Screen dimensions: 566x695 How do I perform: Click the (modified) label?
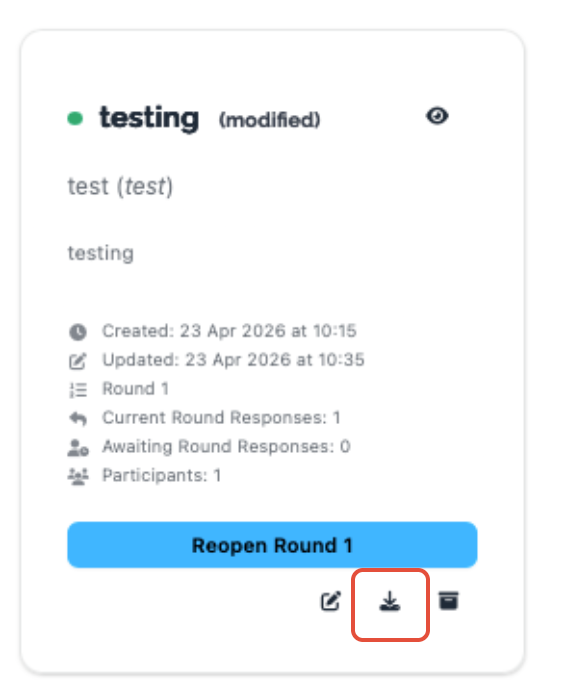pyautogui.click(x=269, y=120)
